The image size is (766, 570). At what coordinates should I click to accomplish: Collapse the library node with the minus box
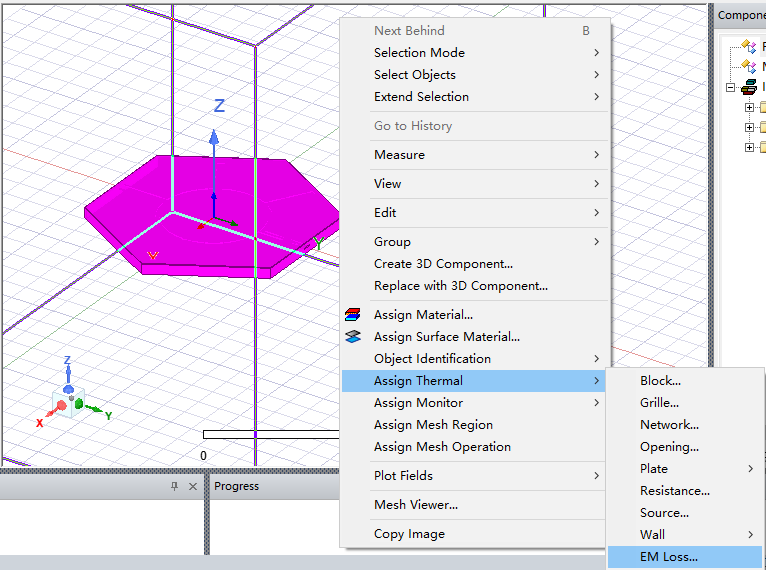click(731, 88)
